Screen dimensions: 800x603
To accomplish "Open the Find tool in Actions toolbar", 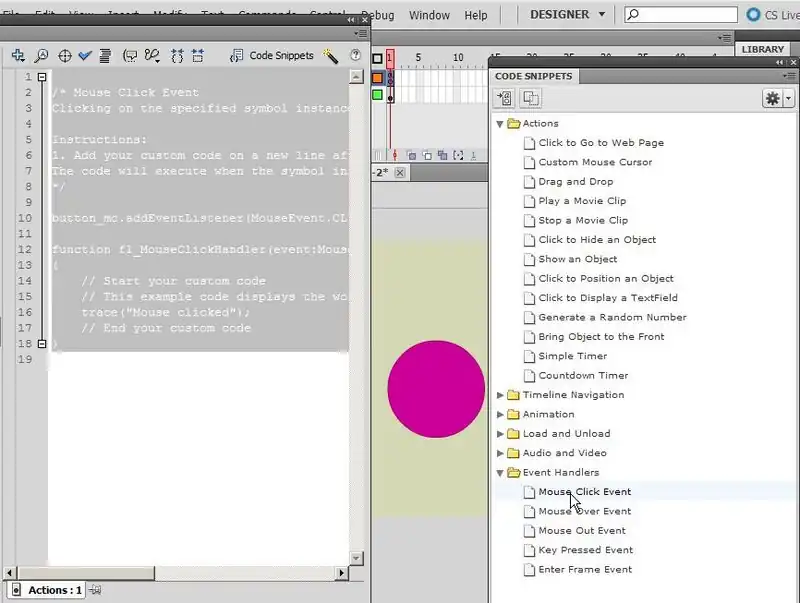I will [41, 56].
